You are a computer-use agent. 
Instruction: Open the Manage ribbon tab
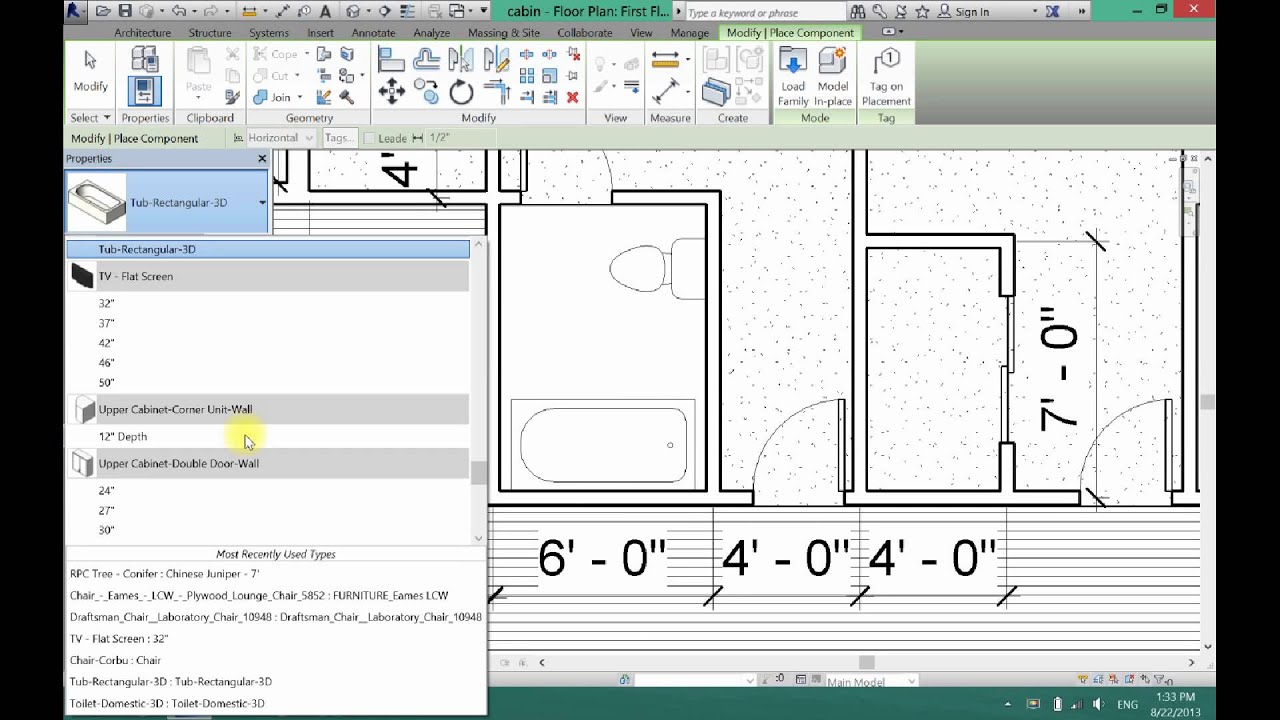[x=689, y=32]
